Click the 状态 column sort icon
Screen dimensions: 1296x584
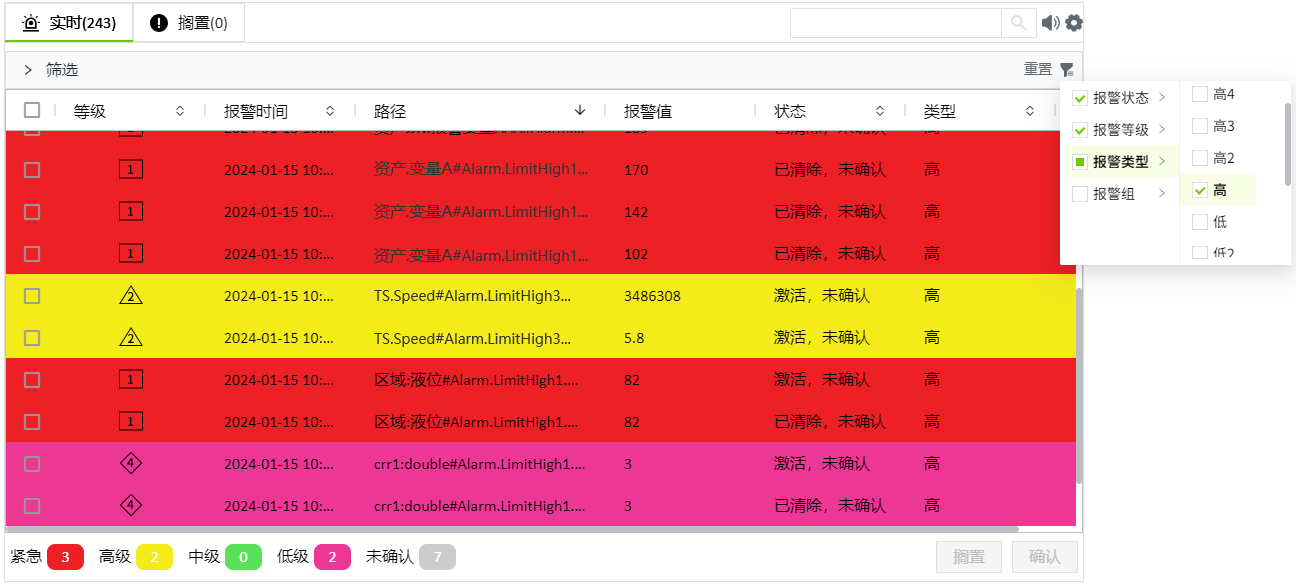pyautogui.click(x=880, y=111)
